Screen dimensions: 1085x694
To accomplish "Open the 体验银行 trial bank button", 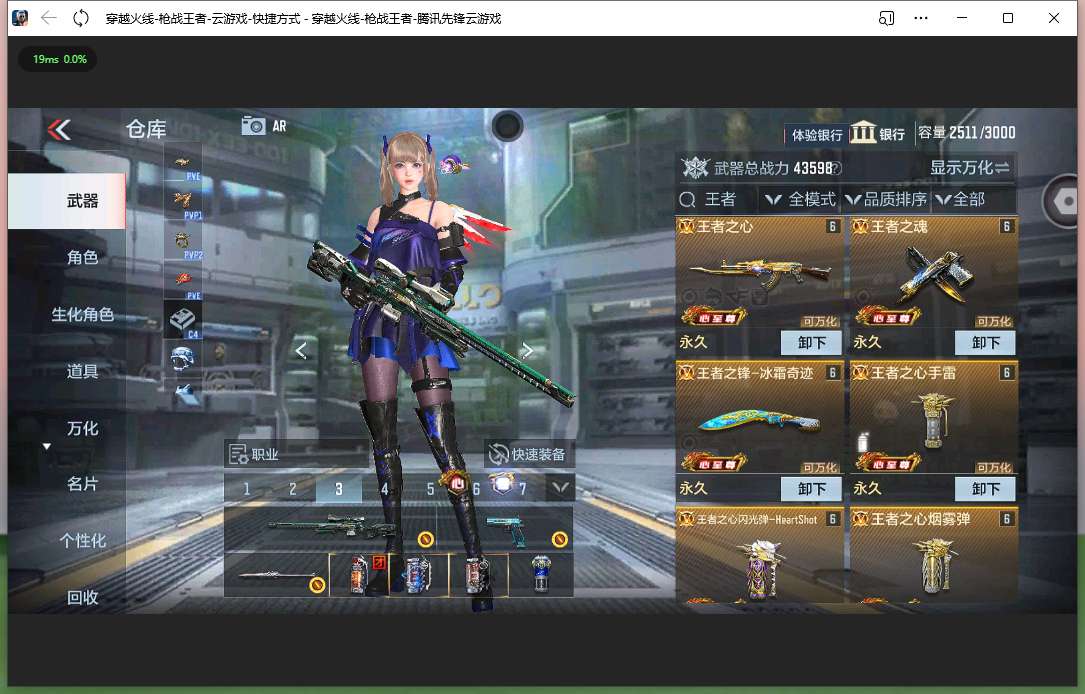I will click(x=817, y=135).
